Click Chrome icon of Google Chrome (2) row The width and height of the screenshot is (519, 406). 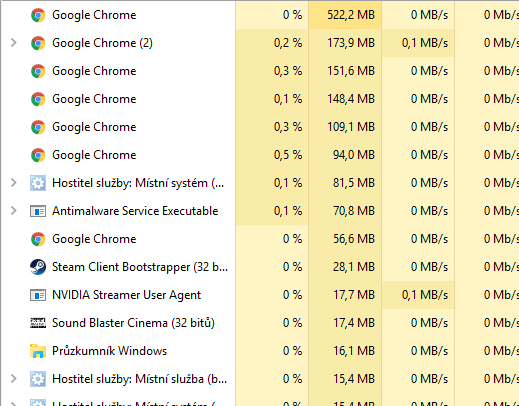(x=38, y=43)
